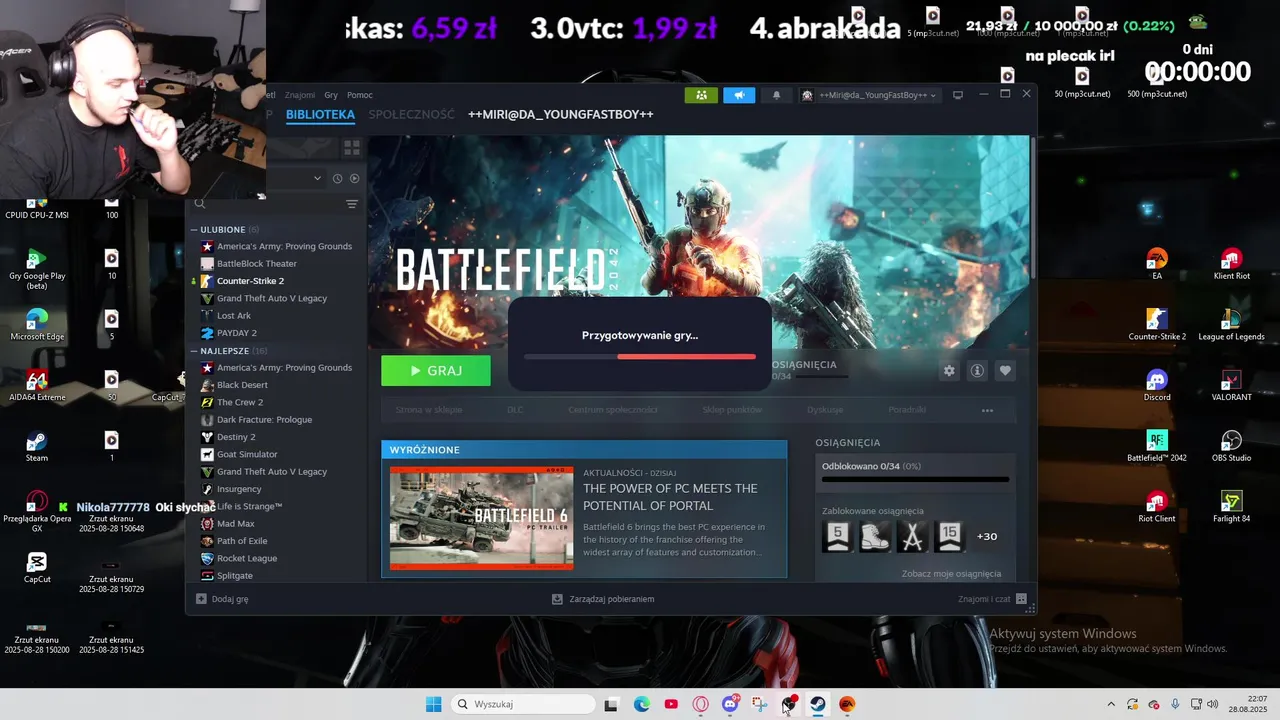This screenshot has height=720, width=1280.
Task: Select Mad Max in library list
Action: click(236, 524)
